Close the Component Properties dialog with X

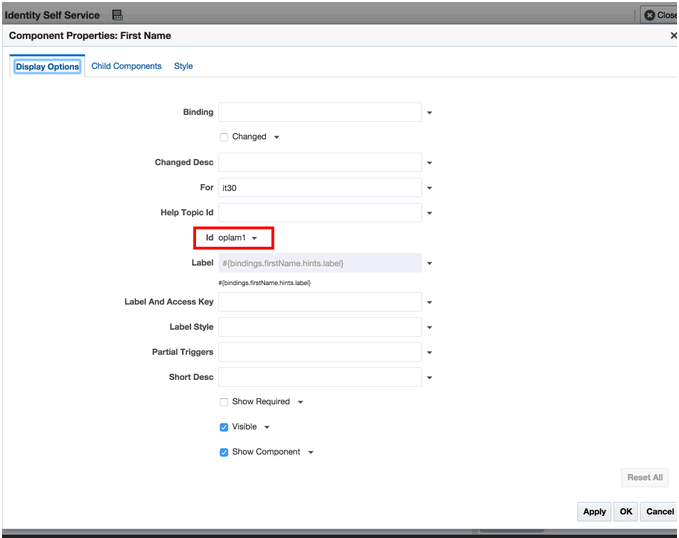click(x=673, y=36)
